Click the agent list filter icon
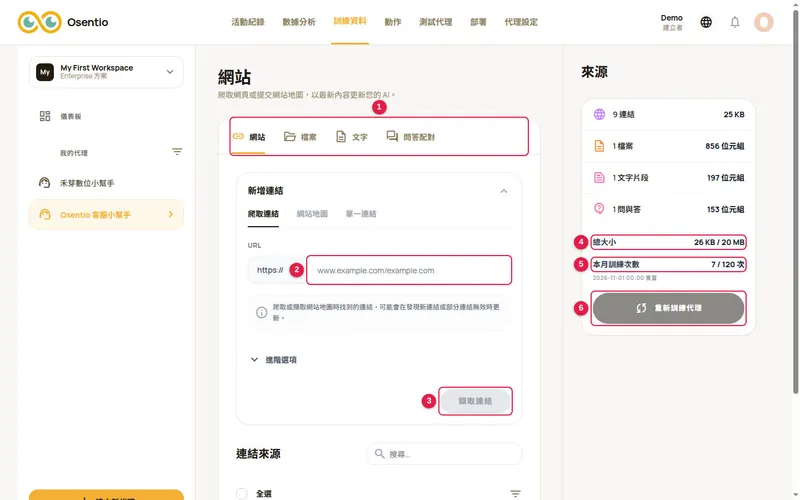Viewport: 800px width, 500px height. [177, 152]
